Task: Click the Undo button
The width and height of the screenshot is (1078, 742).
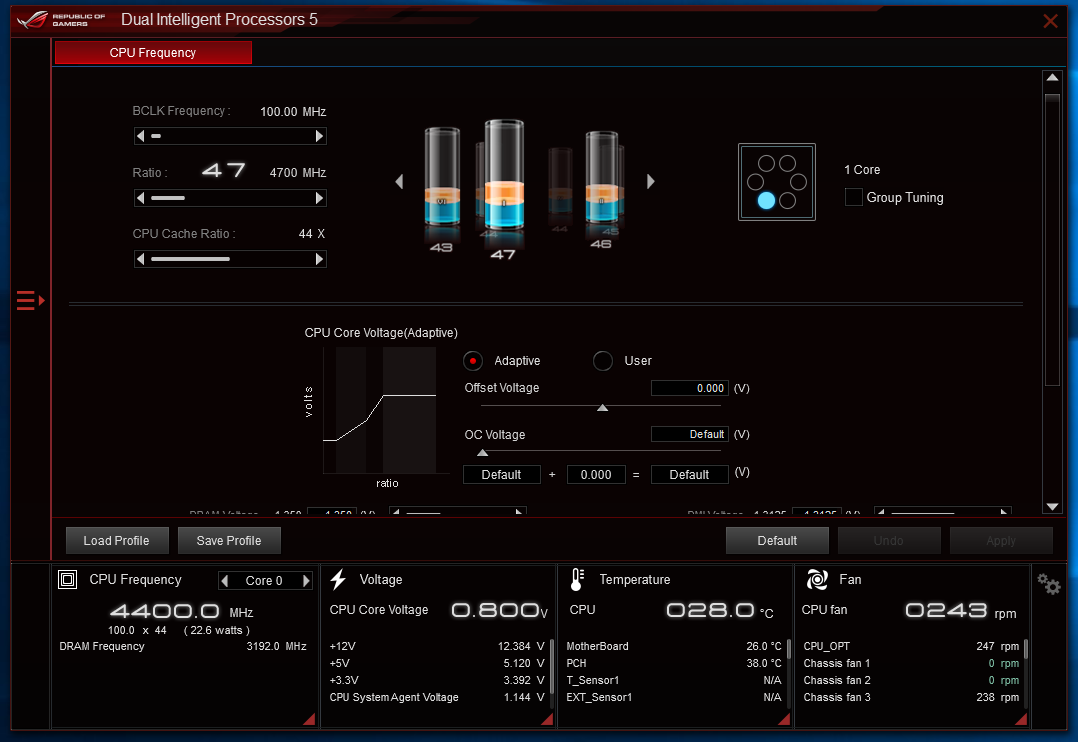Action: click(889, 541)
